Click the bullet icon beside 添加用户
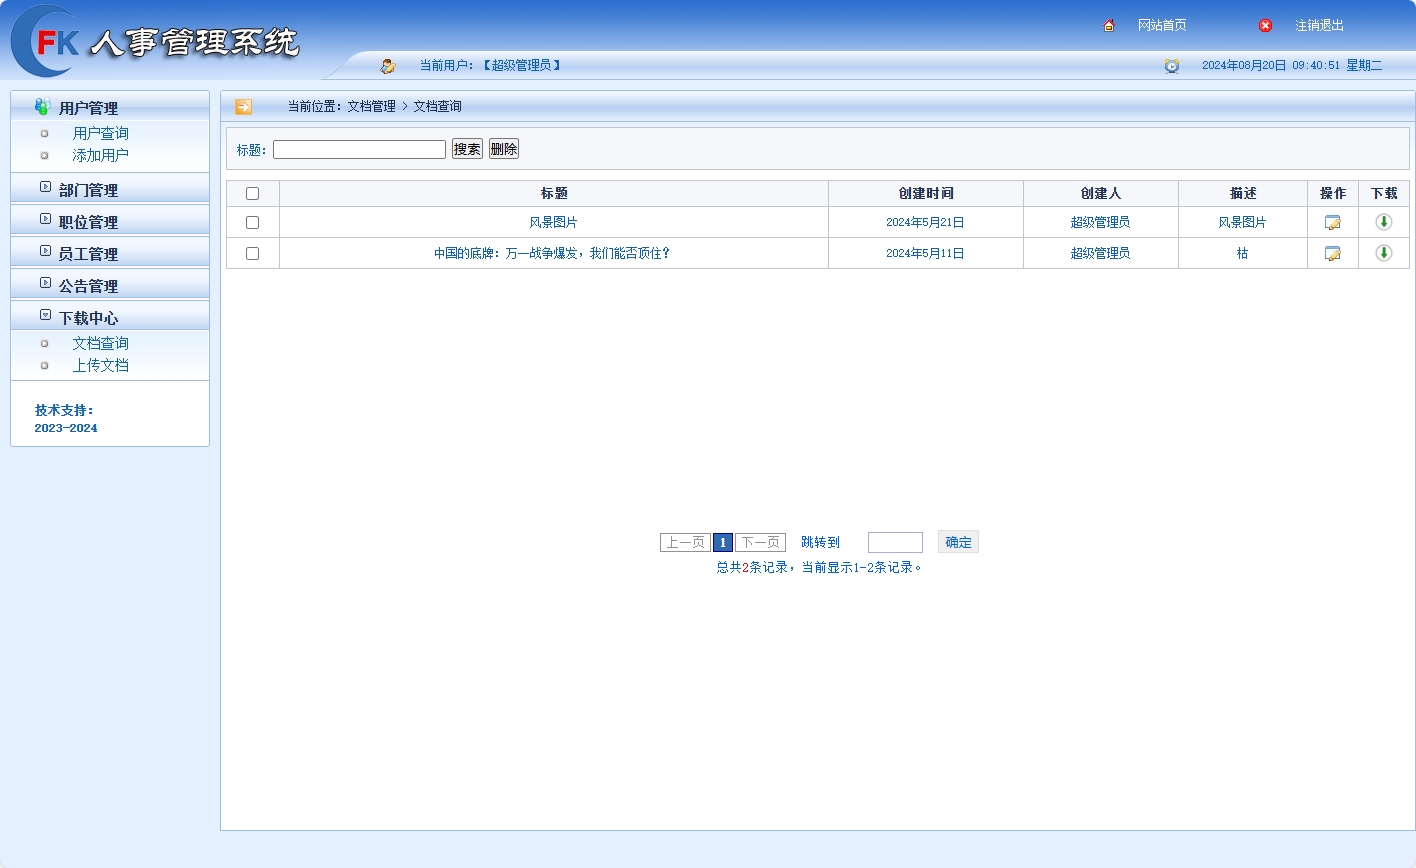Viewport: 1416px width, 868px height. click(44, 155)
